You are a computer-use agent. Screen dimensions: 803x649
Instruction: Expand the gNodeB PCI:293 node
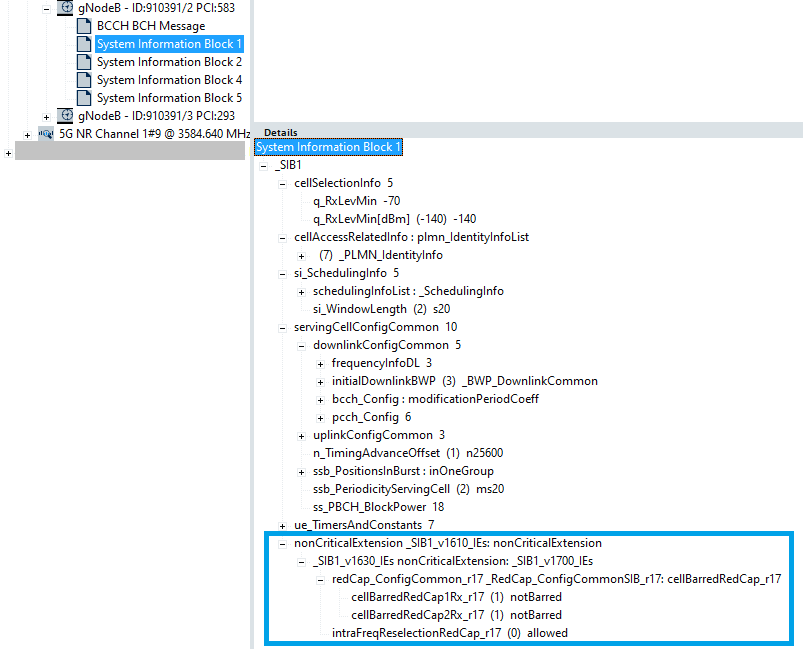point(46,116)
